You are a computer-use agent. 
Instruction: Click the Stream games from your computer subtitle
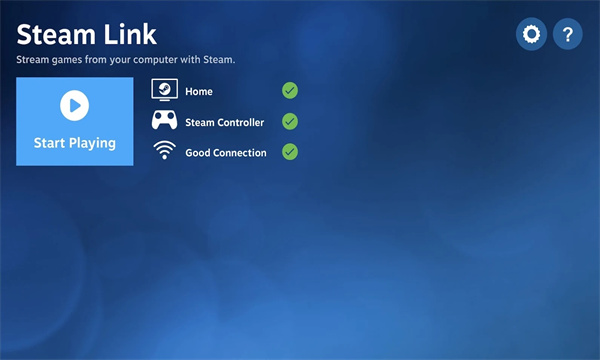tap(126, 60)
